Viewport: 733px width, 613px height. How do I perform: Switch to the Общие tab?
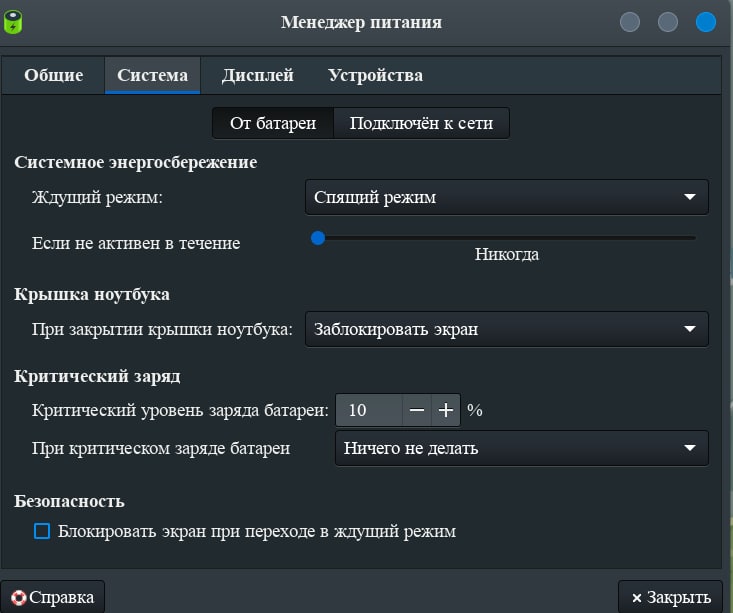click(53, 75)
